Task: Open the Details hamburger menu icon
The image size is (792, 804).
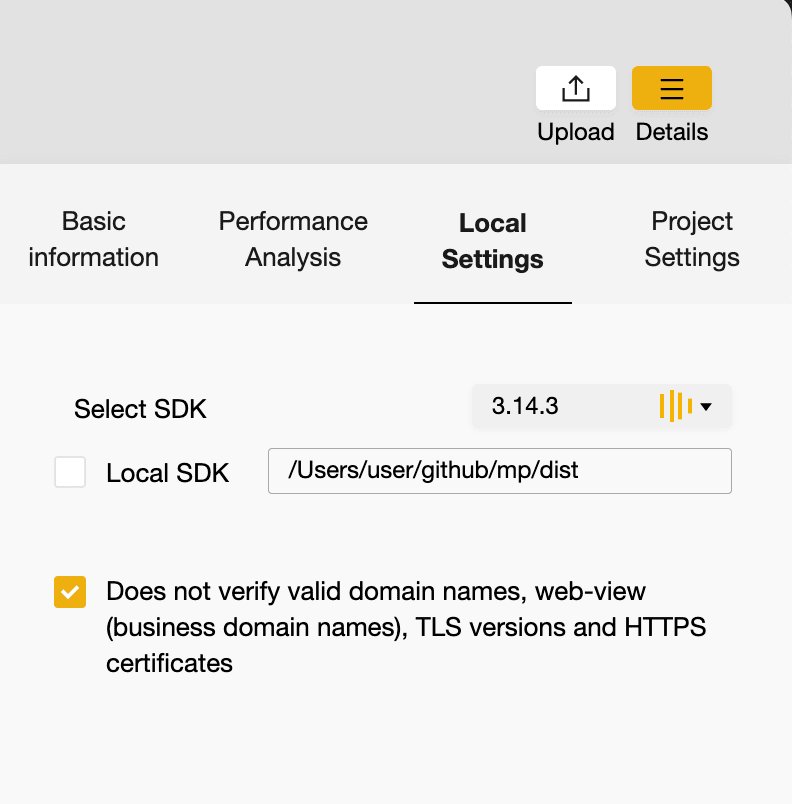Action: point(672,88)
